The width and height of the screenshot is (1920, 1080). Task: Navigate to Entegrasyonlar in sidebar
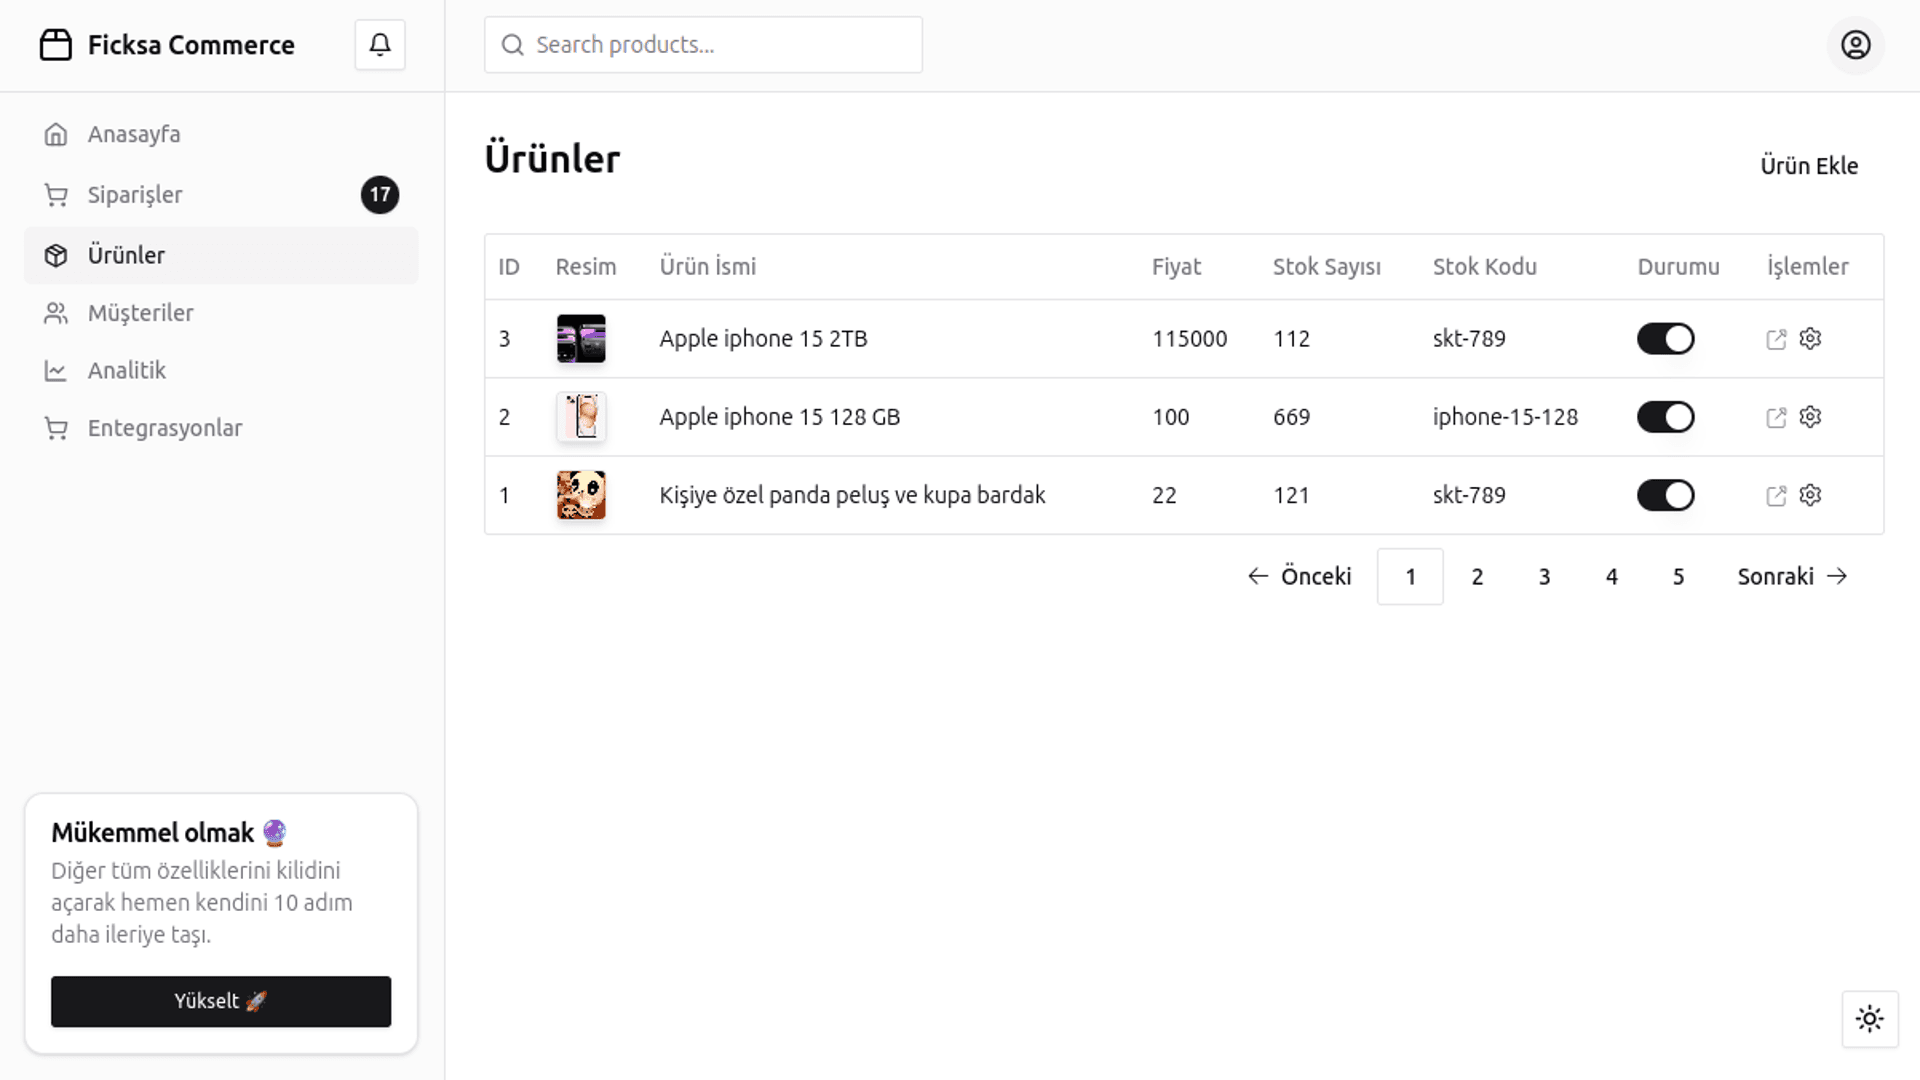pos(164,428)
